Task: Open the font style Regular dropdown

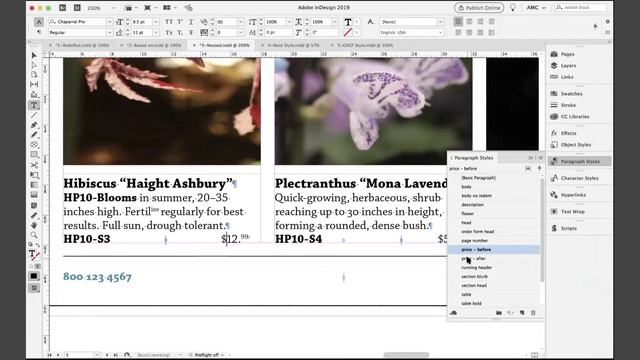Action: pos(109,32)
